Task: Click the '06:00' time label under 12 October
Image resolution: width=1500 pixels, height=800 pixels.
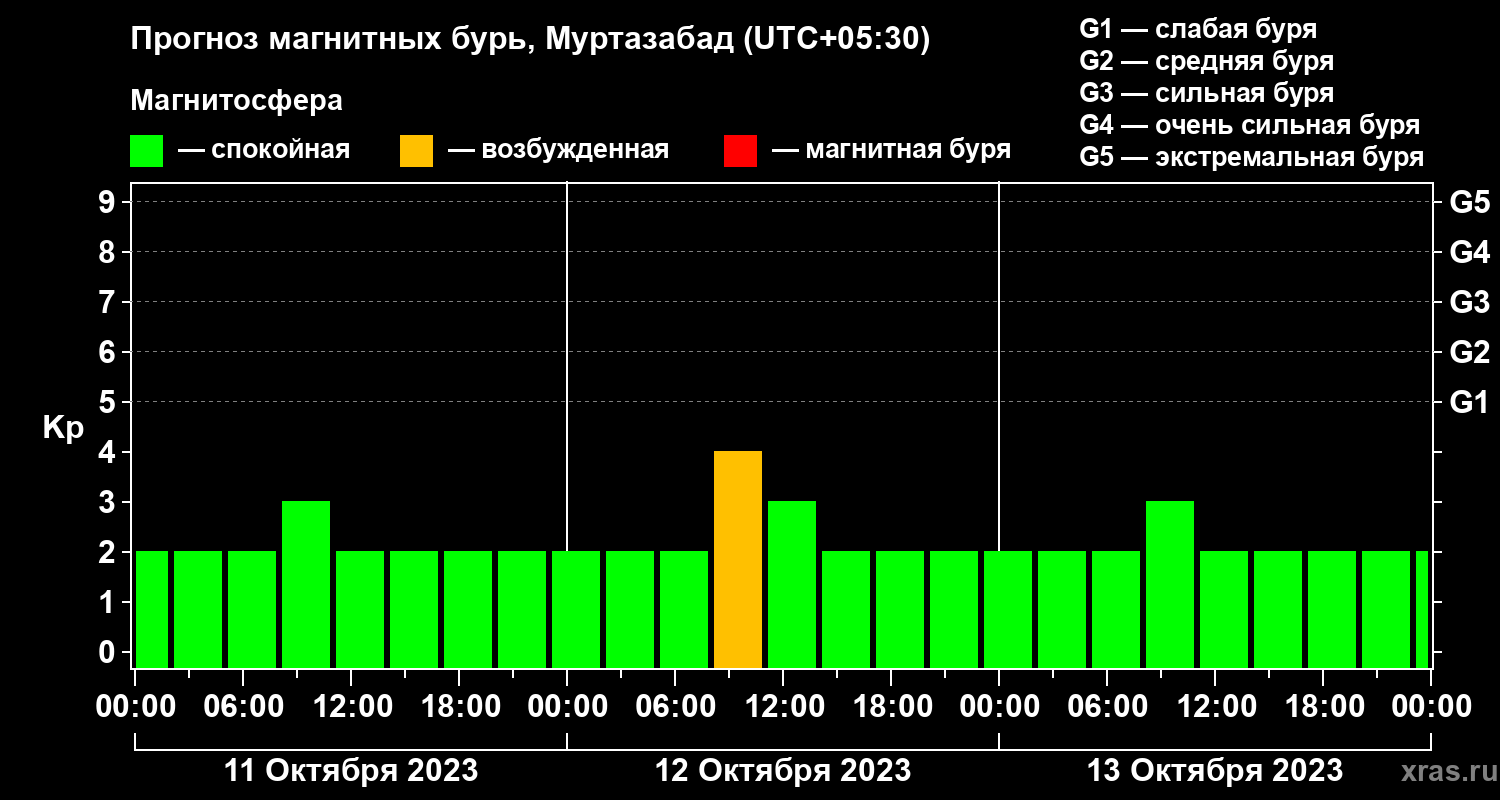Action: pos(674,707)
